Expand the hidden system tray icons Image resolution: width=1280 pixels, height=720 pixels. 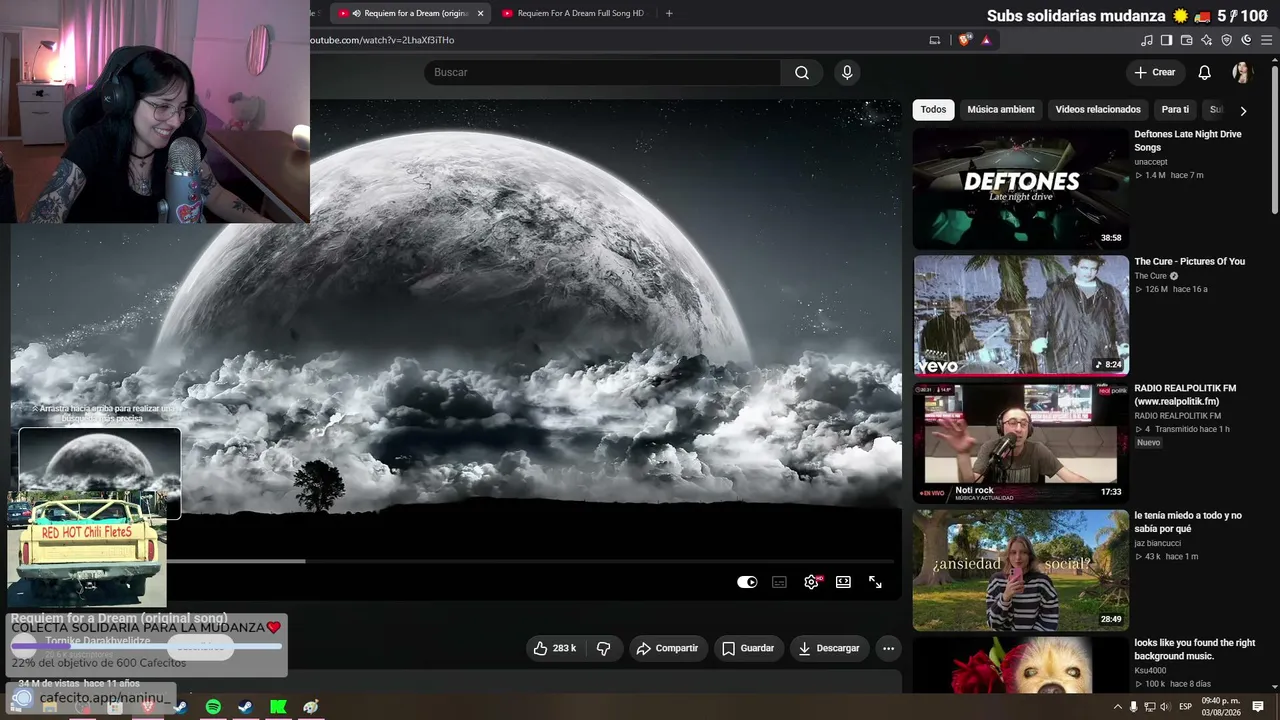tap(1117, 707)
